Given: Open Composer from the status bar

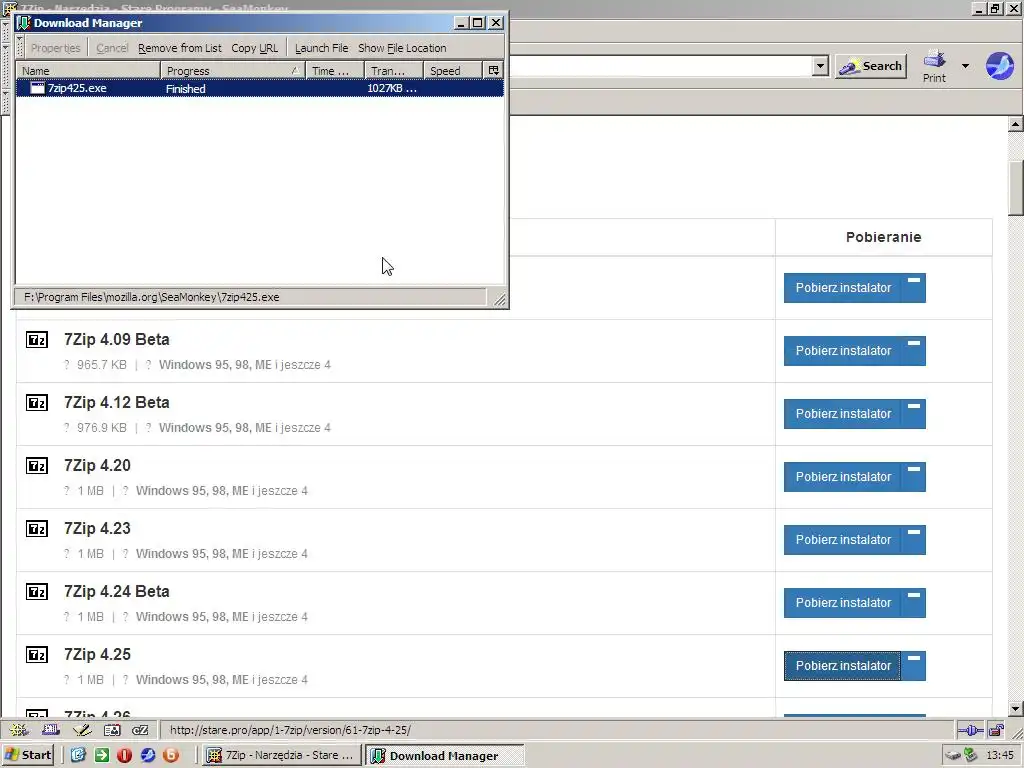Looking at the screenshot, I should click(x=82, y=730).
